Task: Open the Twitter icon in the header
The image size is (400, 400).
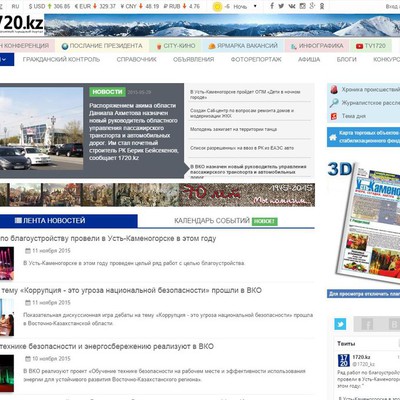Action: tap(281, 6)
